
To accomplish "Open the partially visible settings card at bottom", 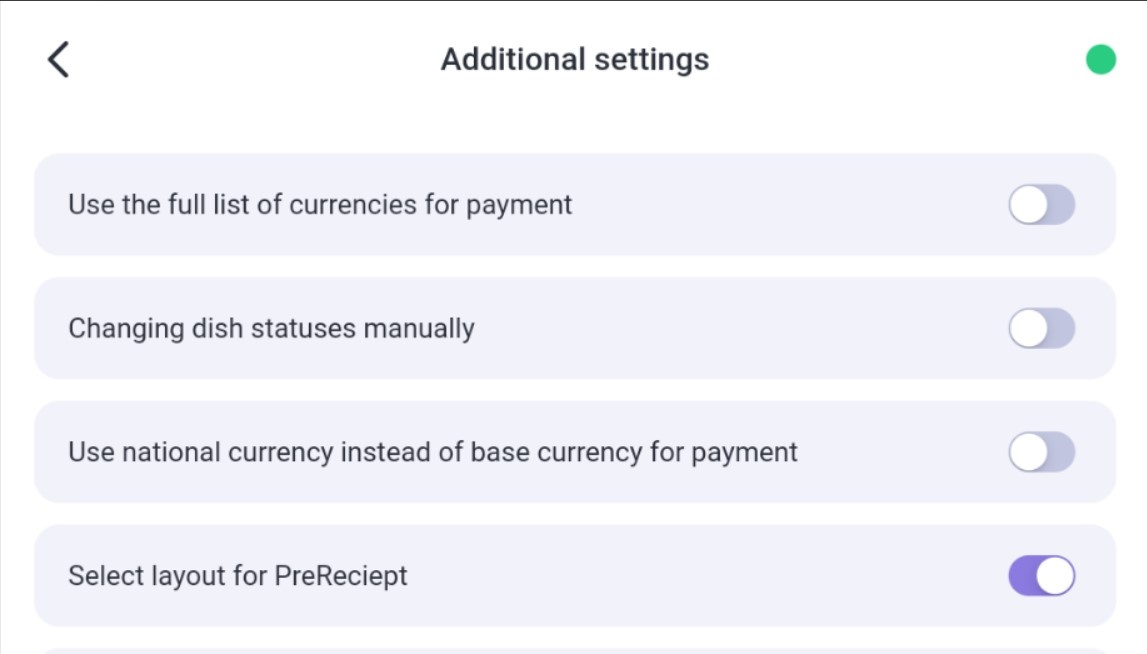I will point(575,651).
